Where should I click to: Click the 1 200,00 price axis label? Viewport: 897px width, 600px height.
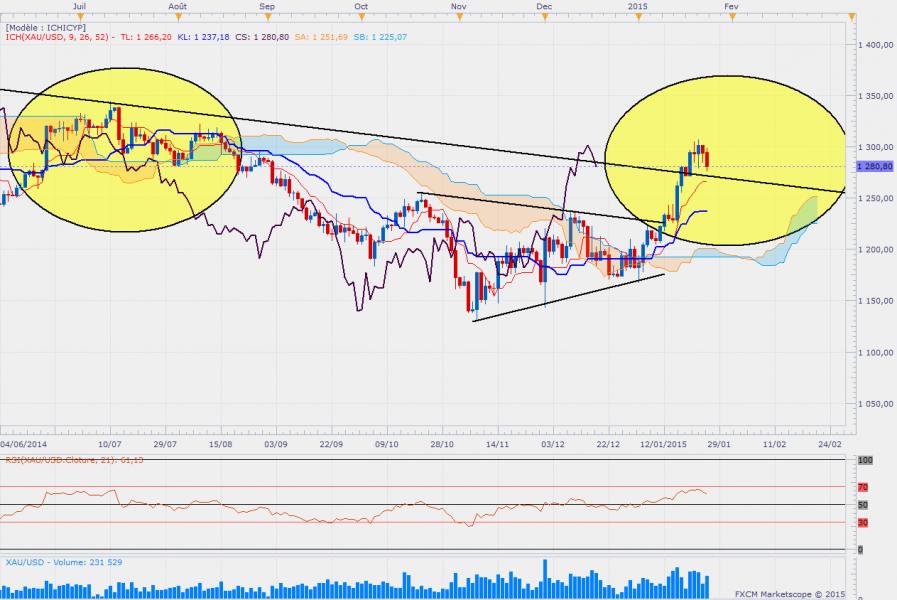876,249
